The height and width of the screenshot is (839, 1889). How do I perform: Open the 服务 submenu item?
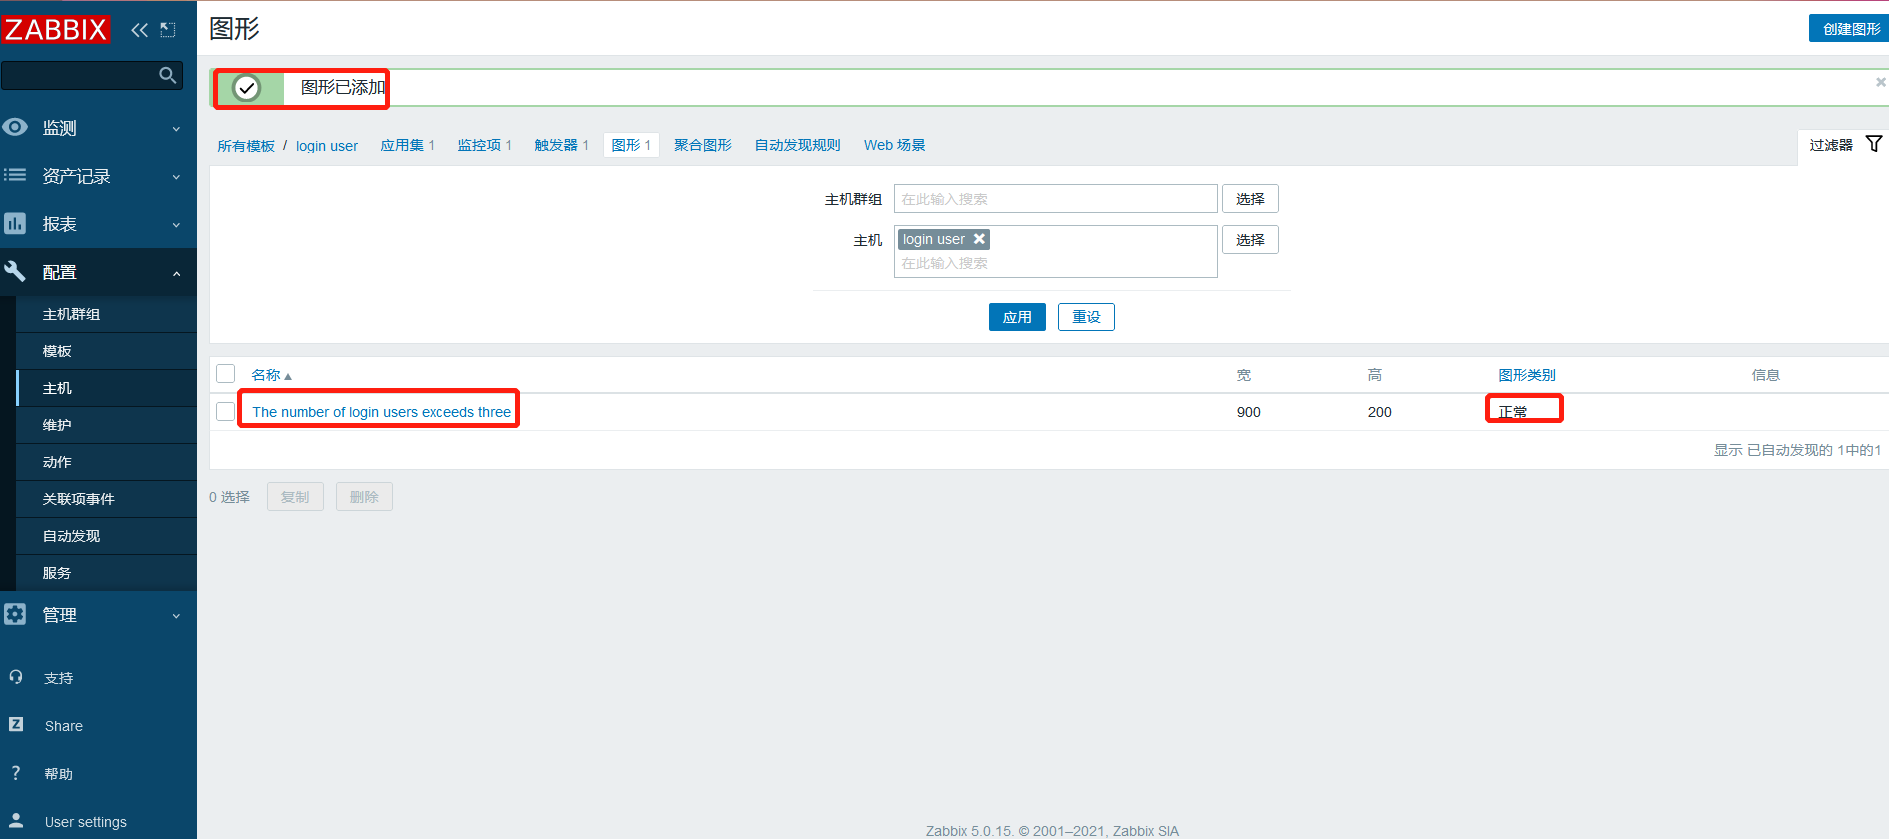pyautogui.click(x=106, y=573)
